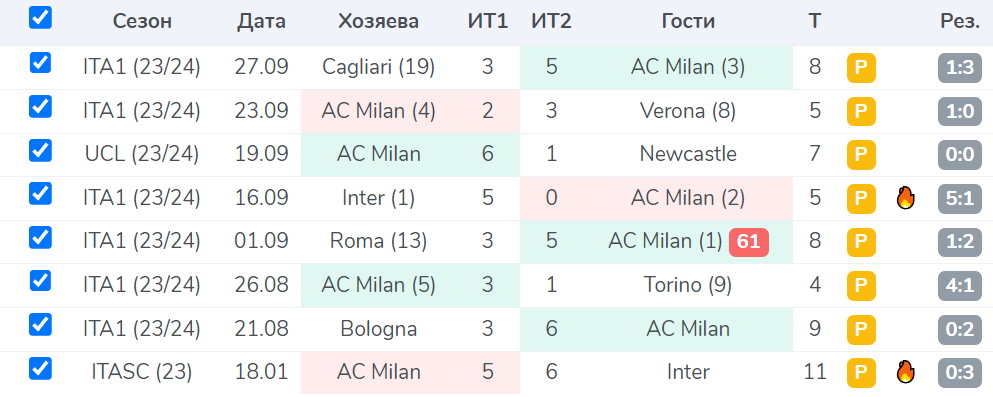Click the fire icon in Inter 5:1 row
993x397 pixels.
906,199
